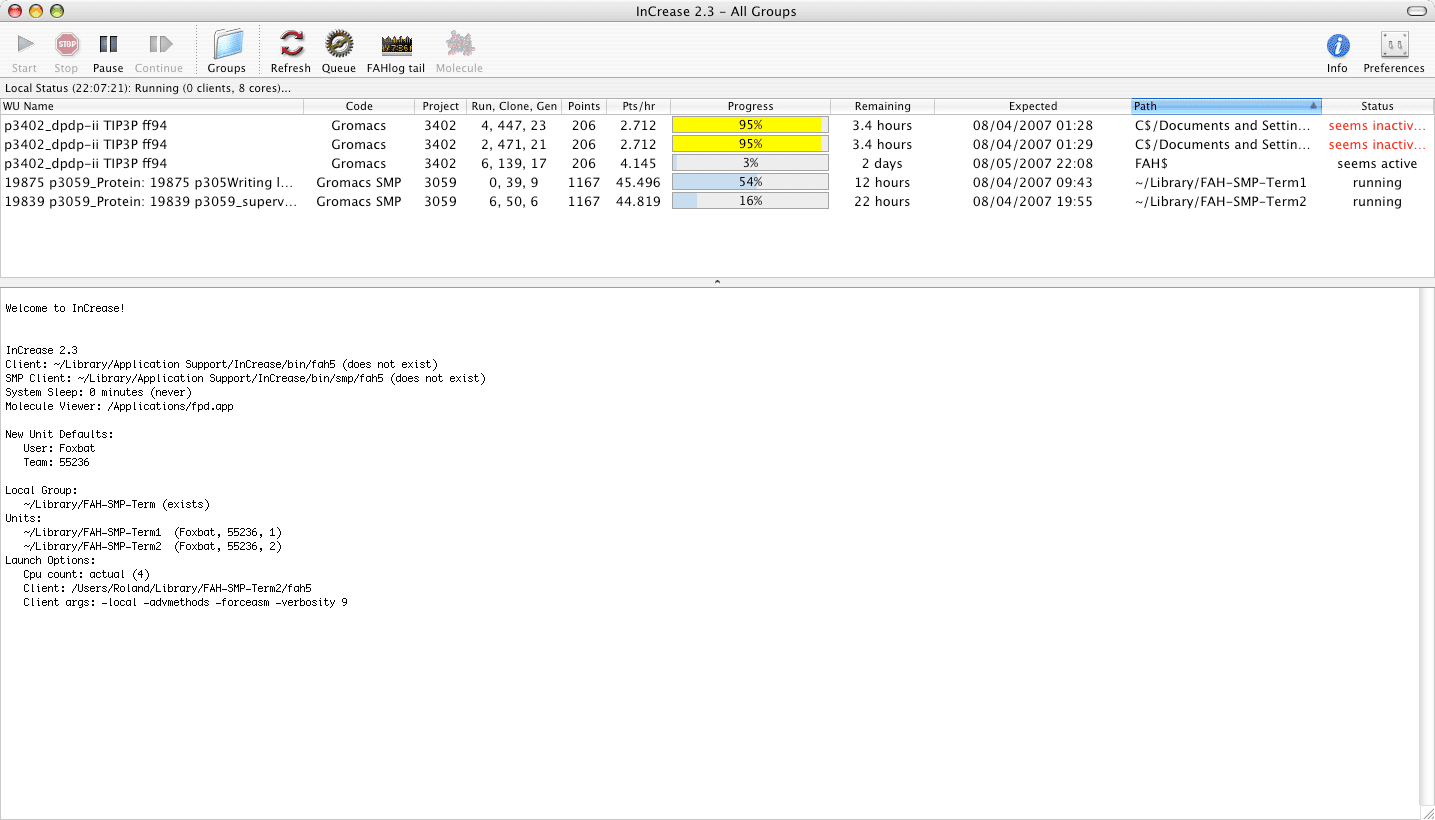Click the expected date 08/04/2007 09:43

coord(1033,183)
